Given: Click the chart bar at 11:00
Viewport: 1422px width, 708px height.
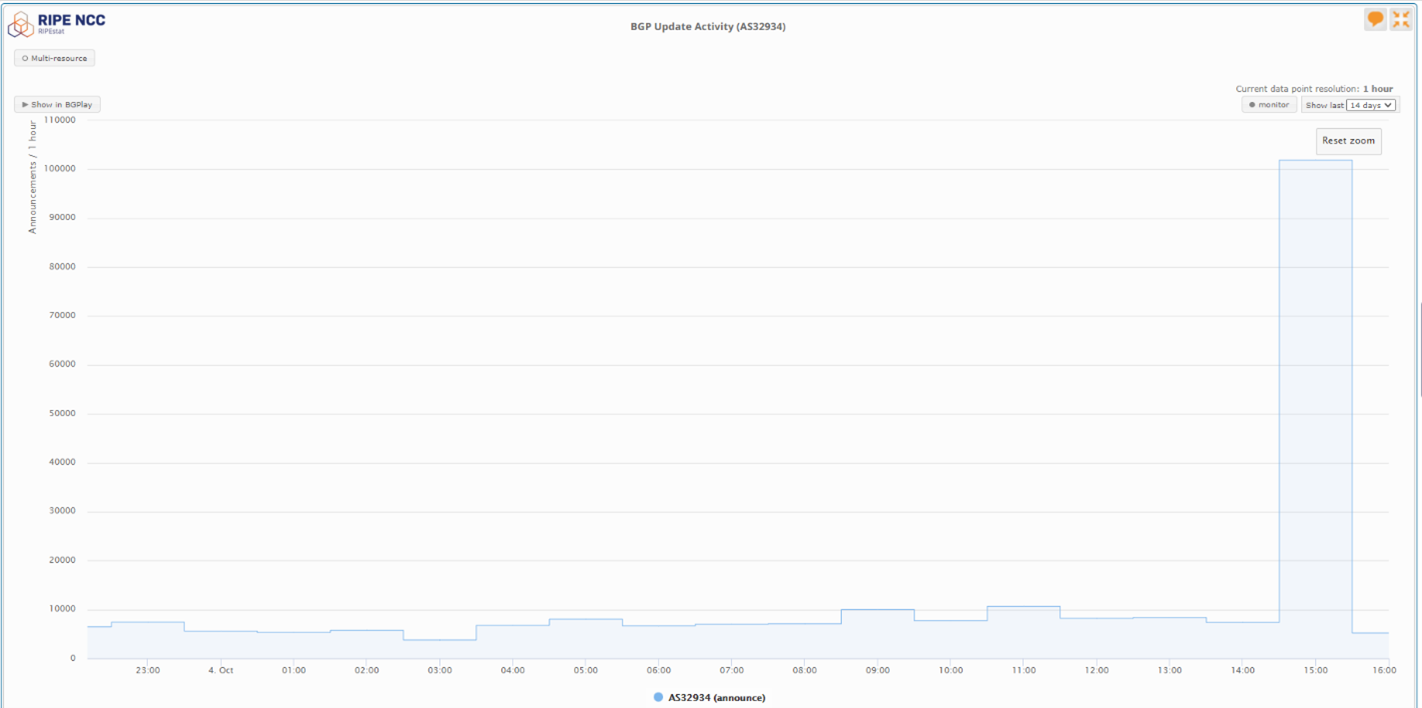Looking at the screenshot, I should (x=1023, y=632).
